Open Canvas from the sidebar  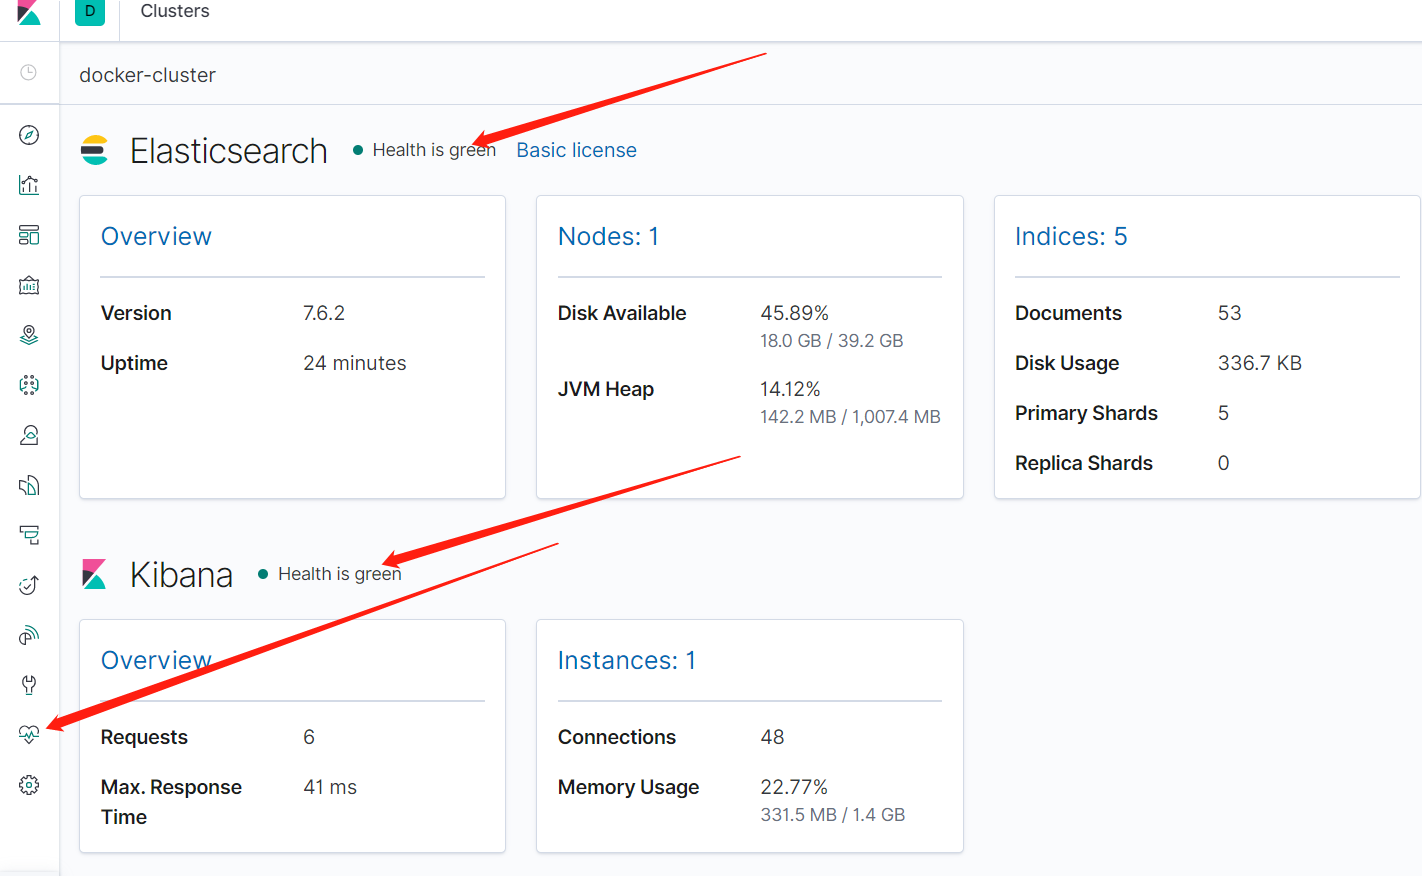pyautogui.click(x=29, y=285)
